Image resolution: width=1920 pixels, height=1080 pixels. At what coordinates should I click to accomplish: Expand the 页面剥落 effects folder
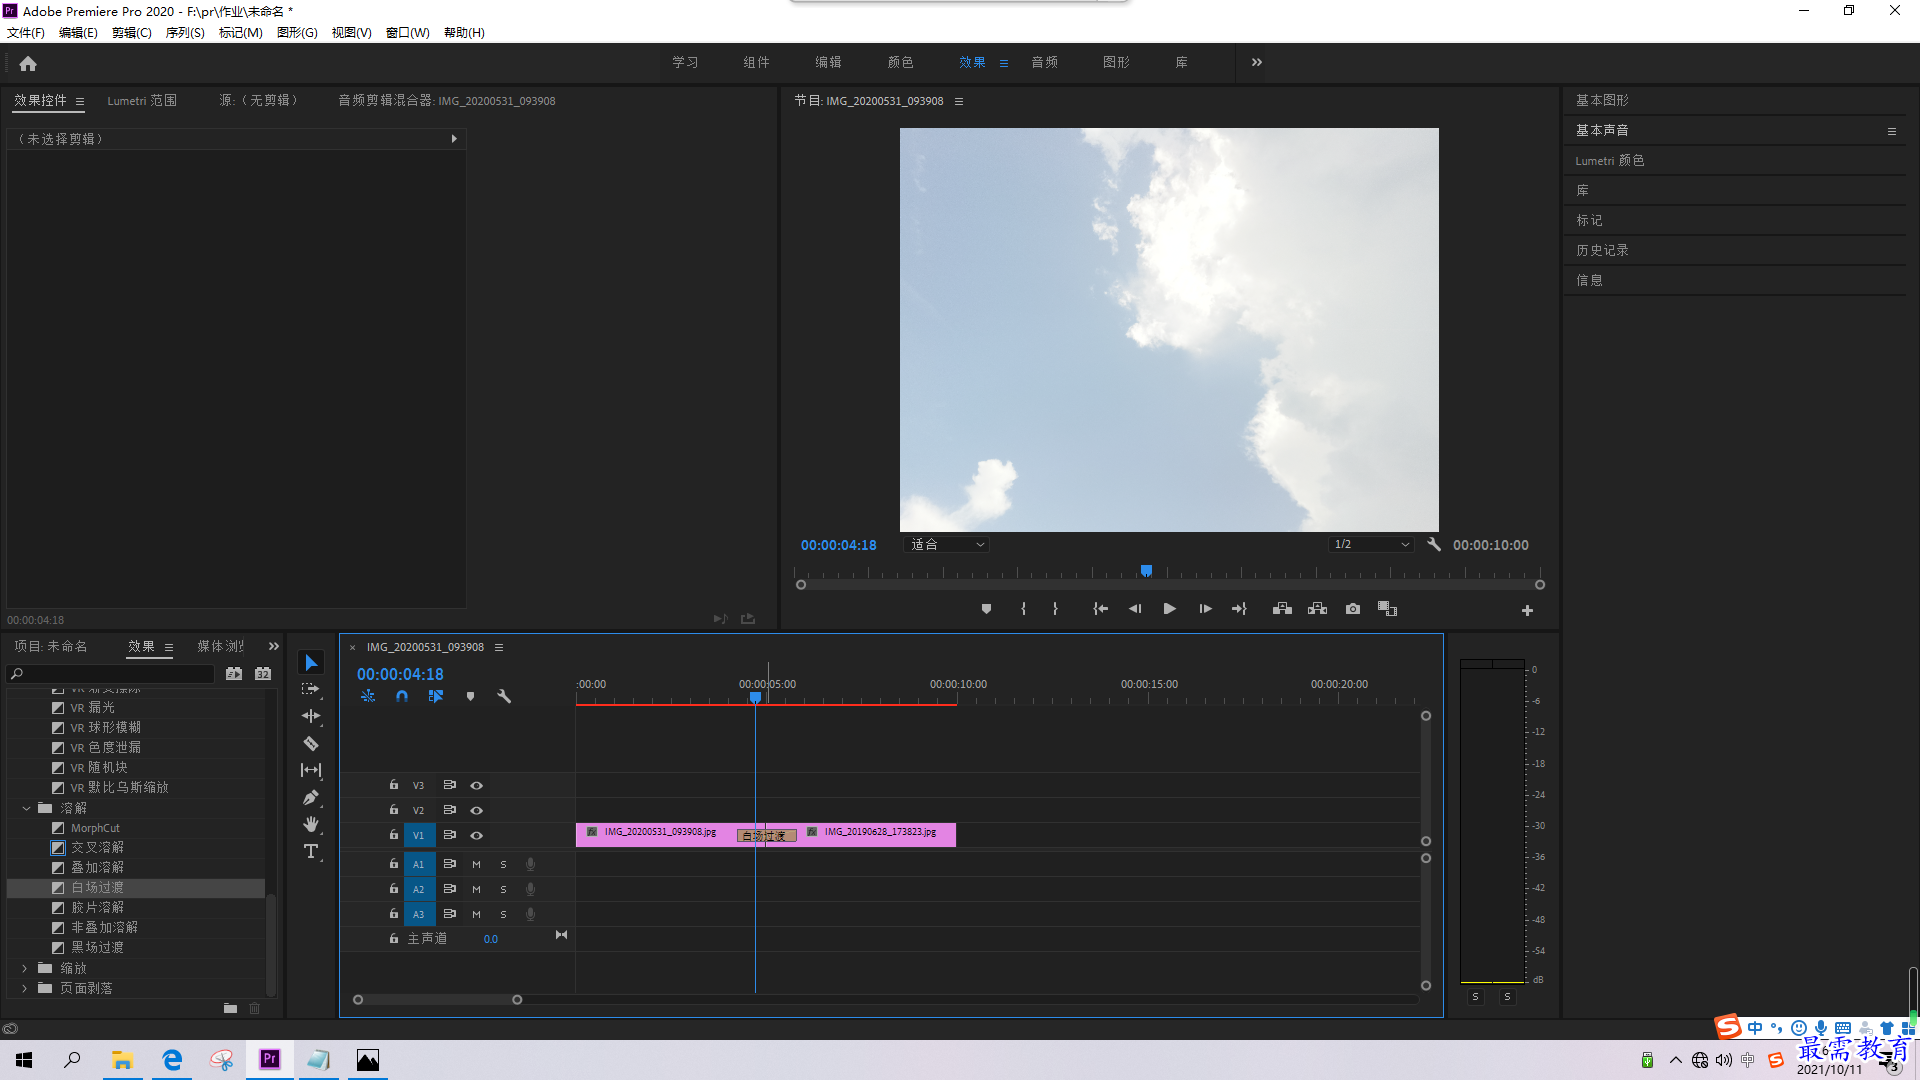click(25, 988)
